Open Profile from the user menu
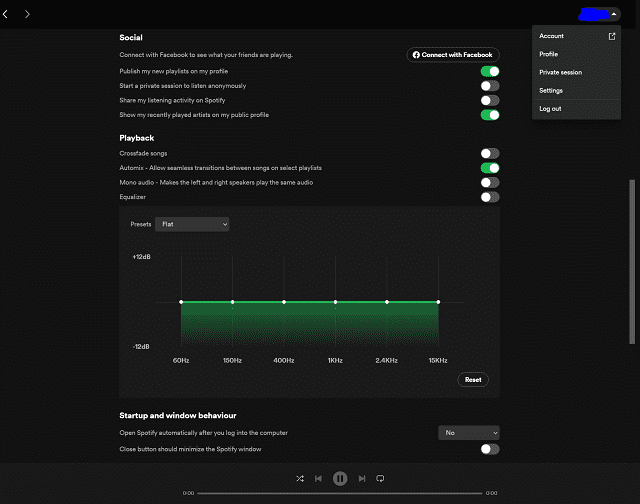 point(576,54)
